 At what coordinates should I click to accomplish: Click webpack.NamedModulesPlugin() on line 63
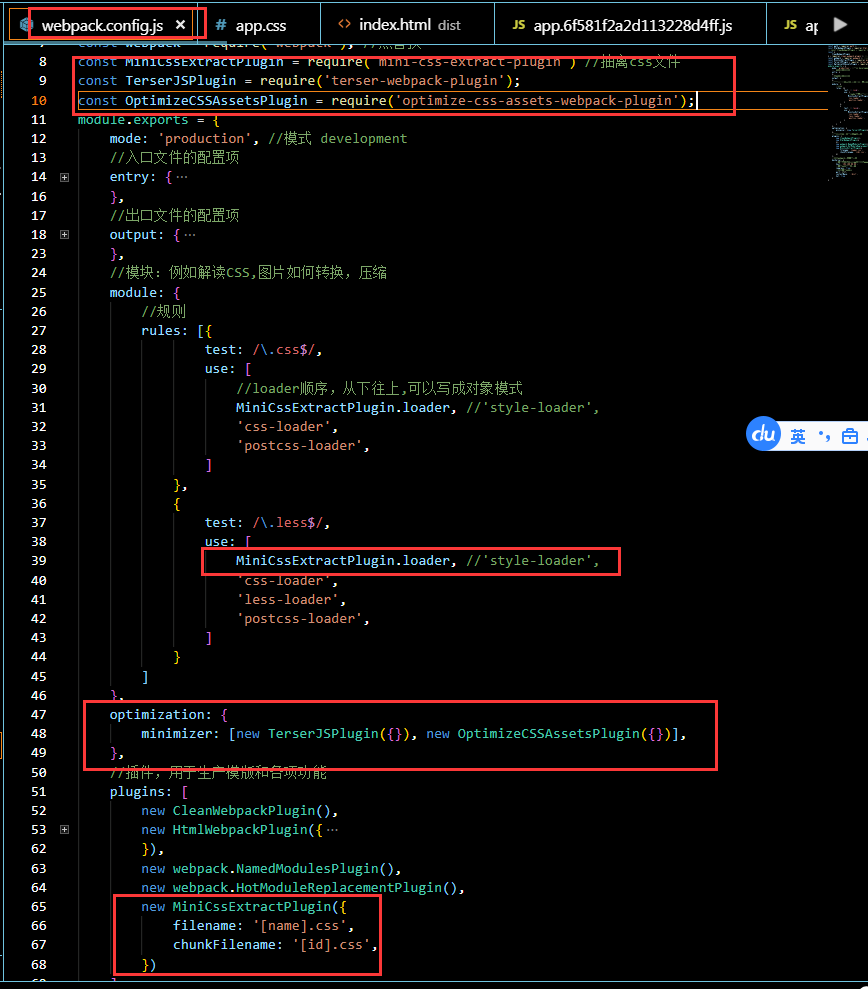(283, 869)
